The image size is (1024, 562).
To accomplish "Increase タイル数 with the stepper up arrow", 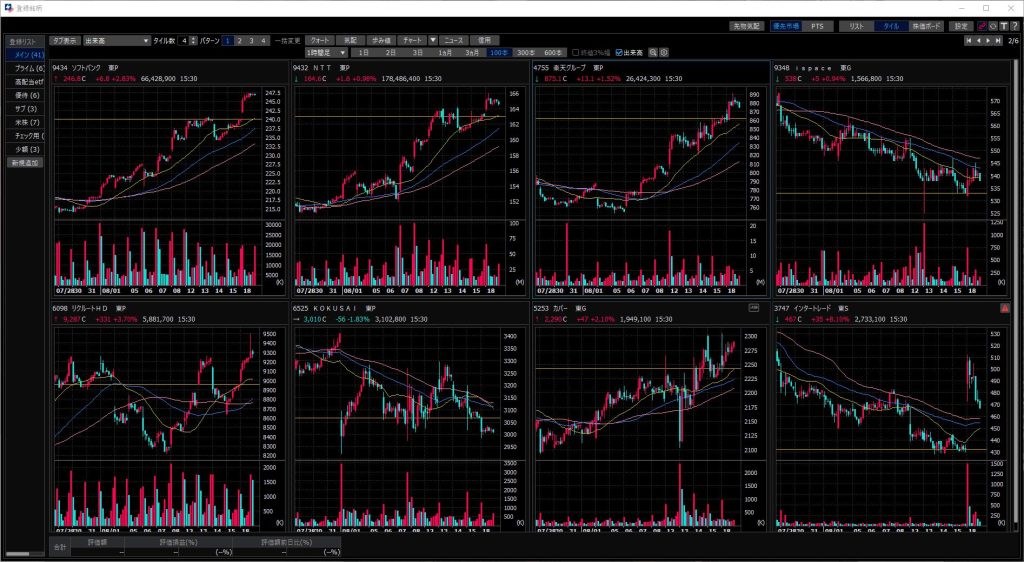I will 194,38.
